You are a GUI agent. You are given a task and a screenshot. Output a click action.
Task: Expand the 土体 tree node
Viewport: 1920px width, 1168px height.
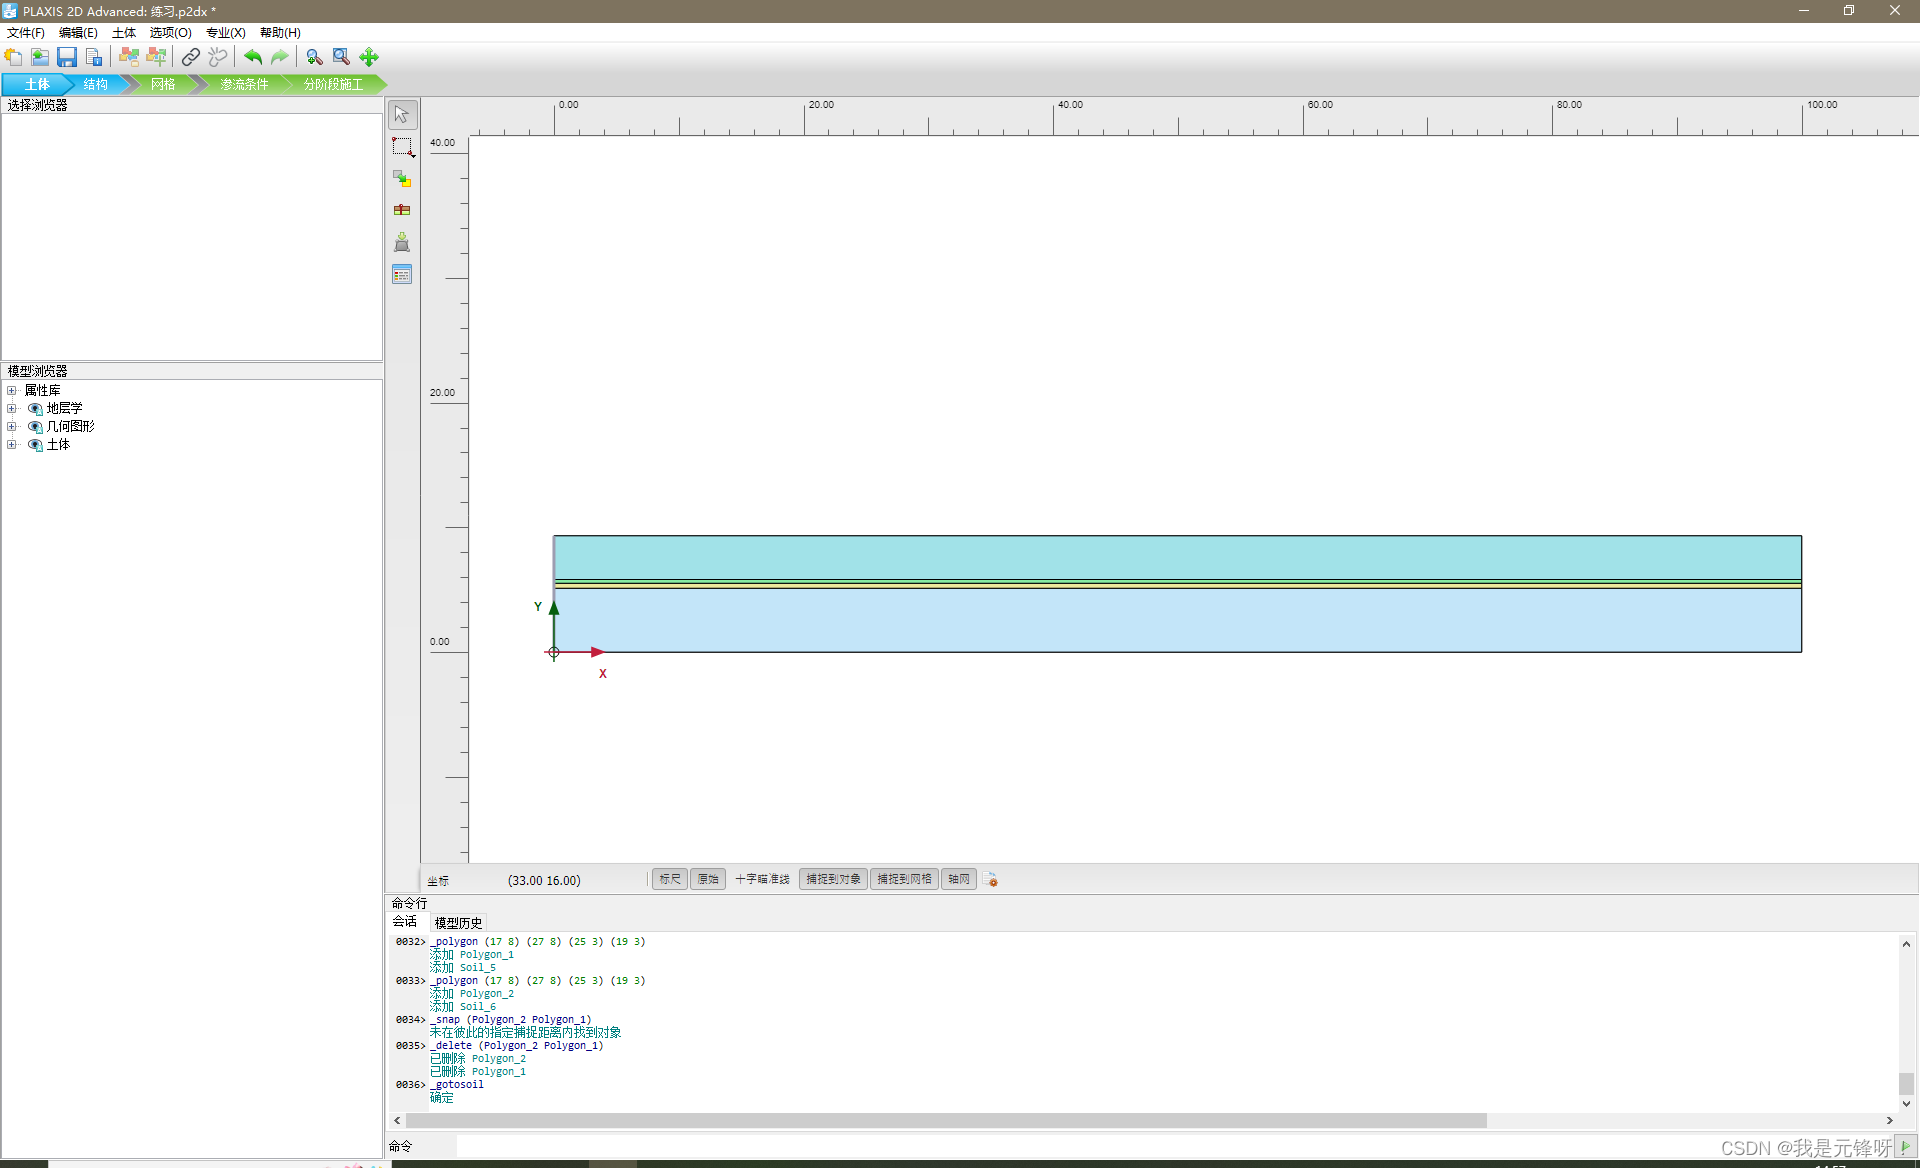[12, 444]
